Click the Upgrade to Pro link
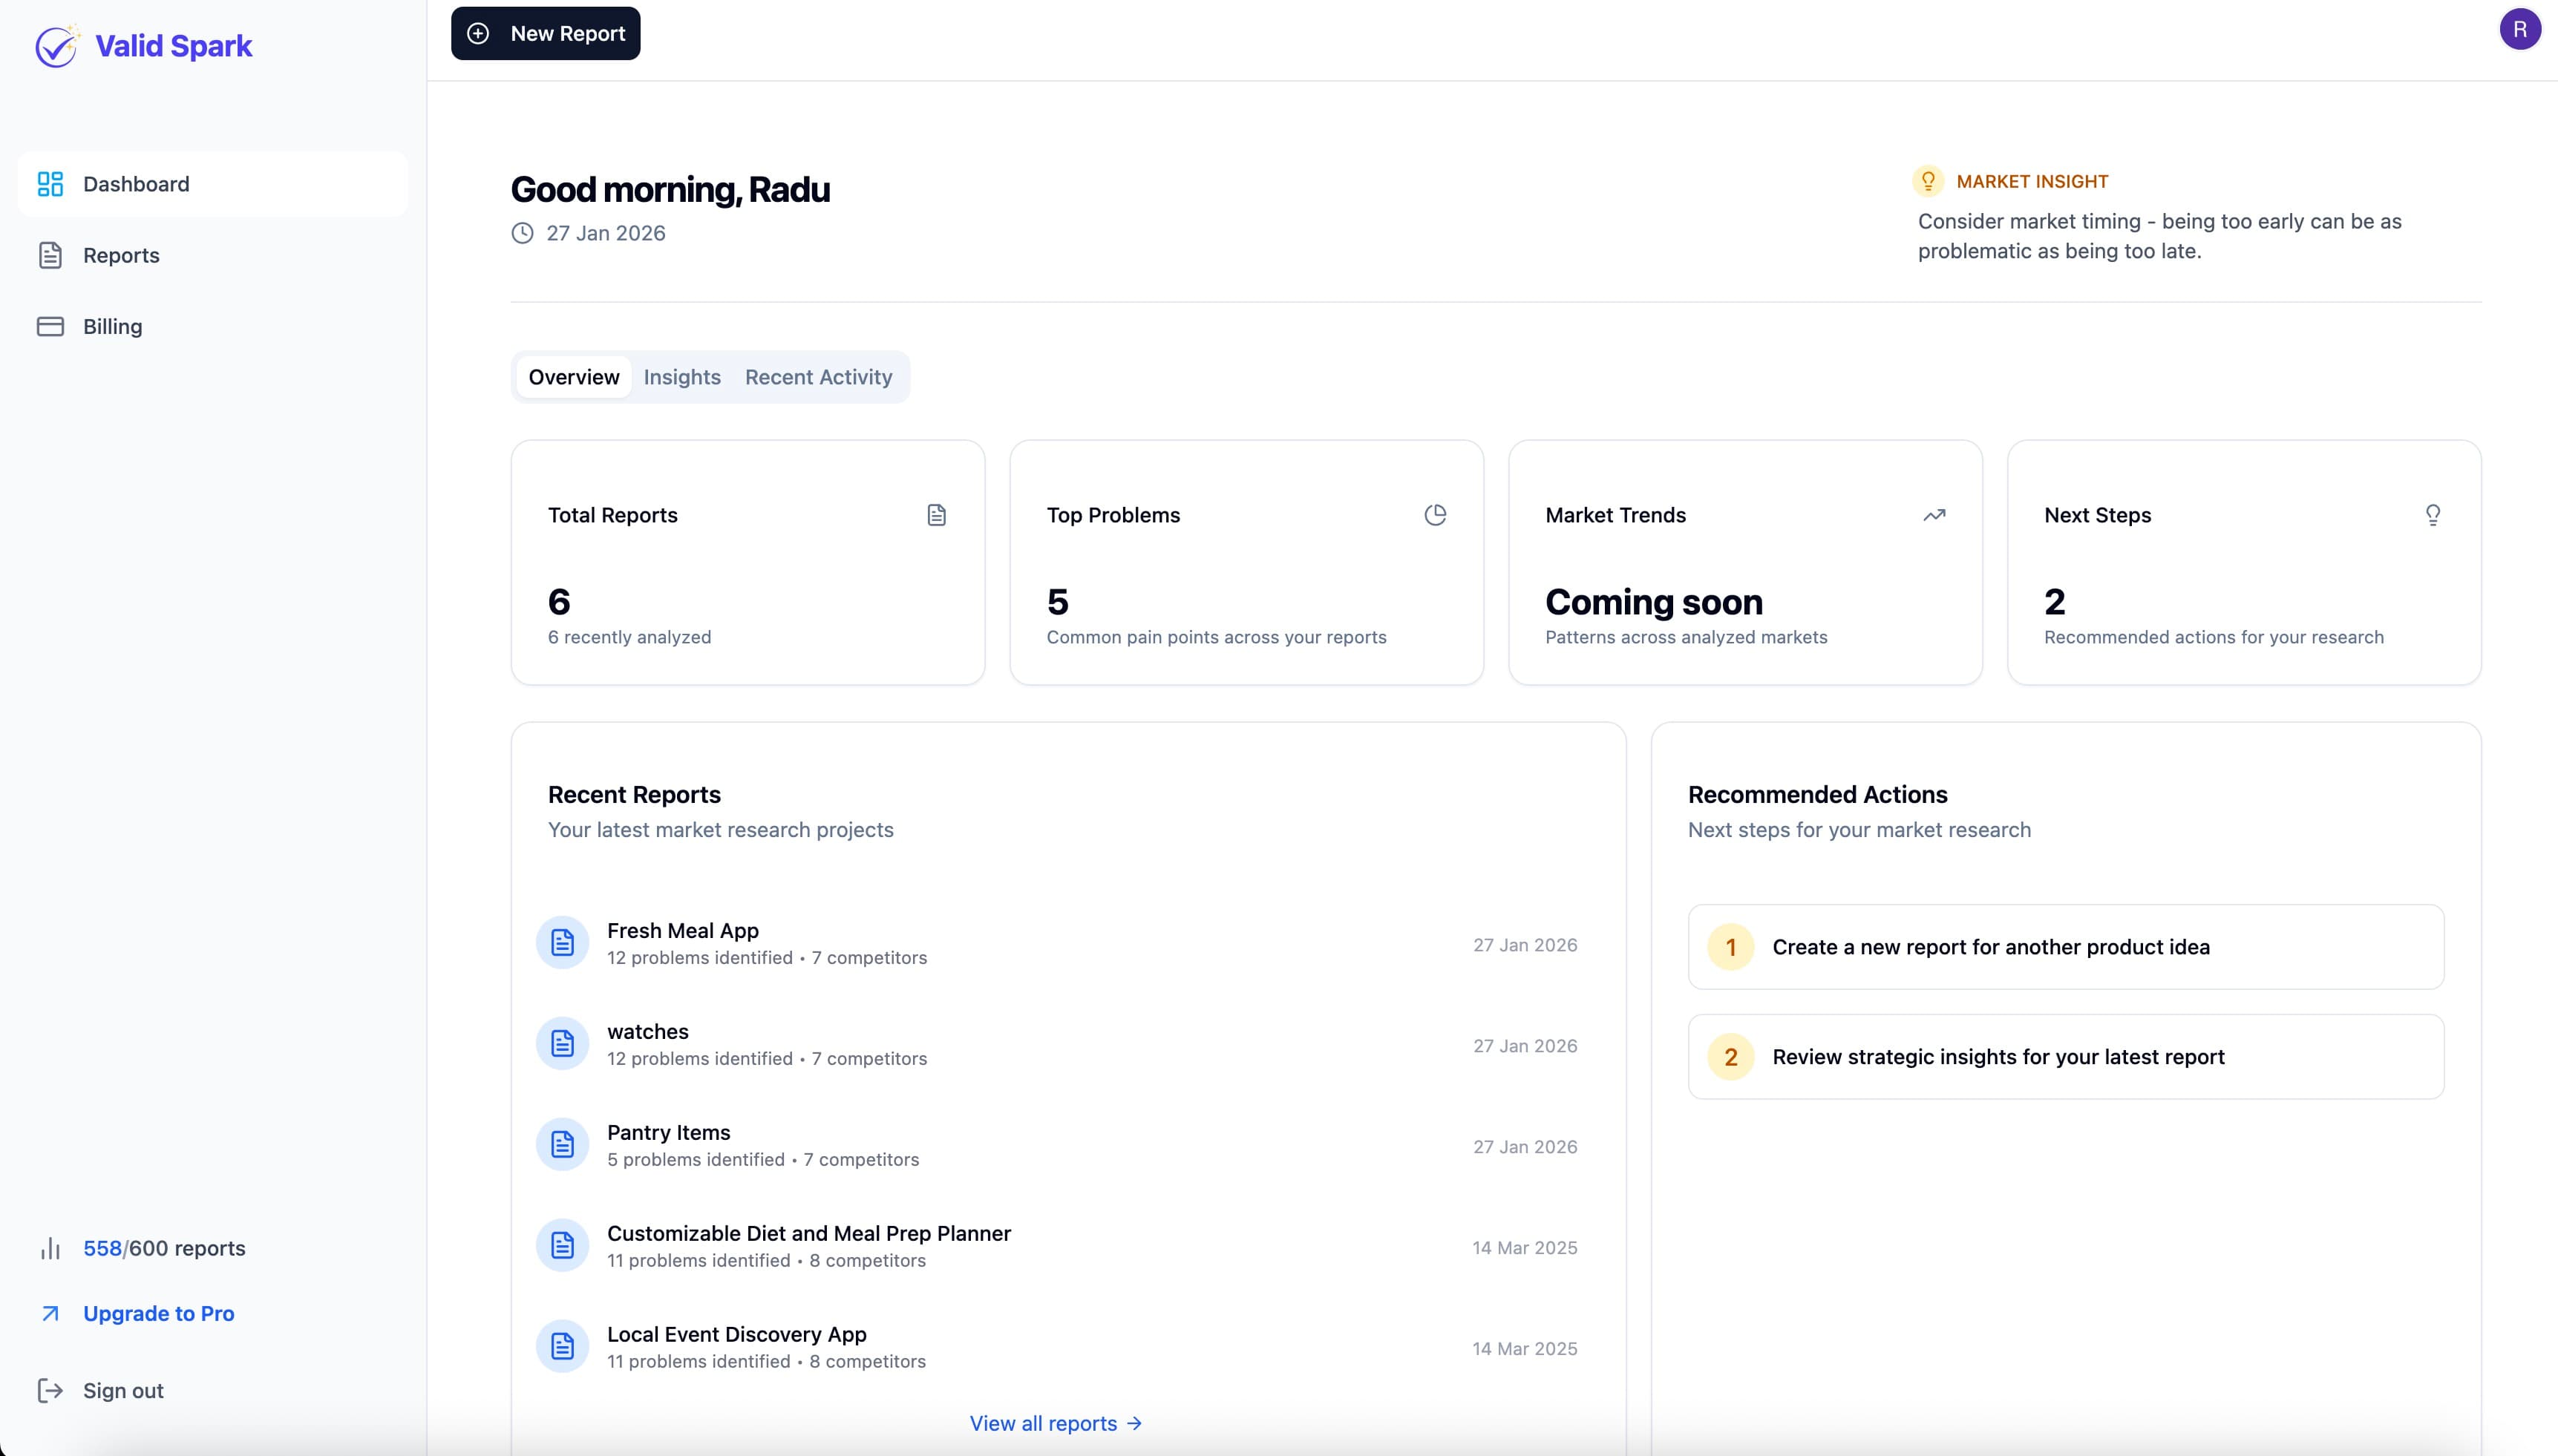 157,1312
